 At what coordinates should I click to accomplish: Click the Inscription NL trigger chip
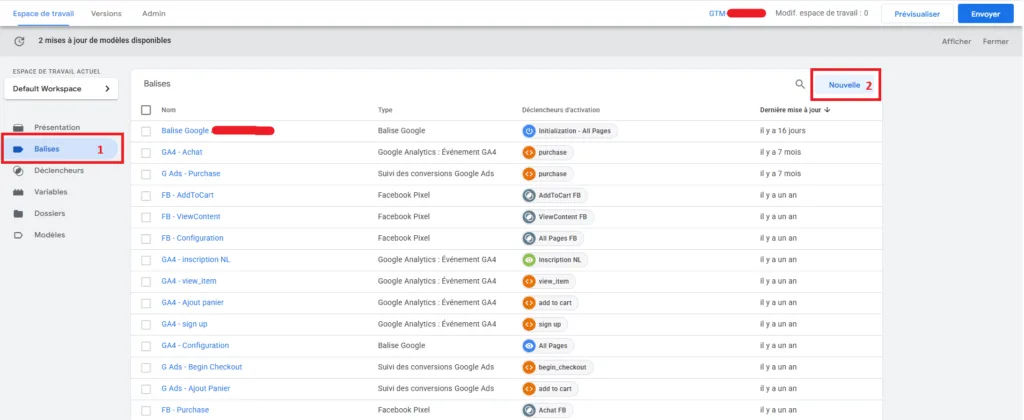tap(554, 260)
